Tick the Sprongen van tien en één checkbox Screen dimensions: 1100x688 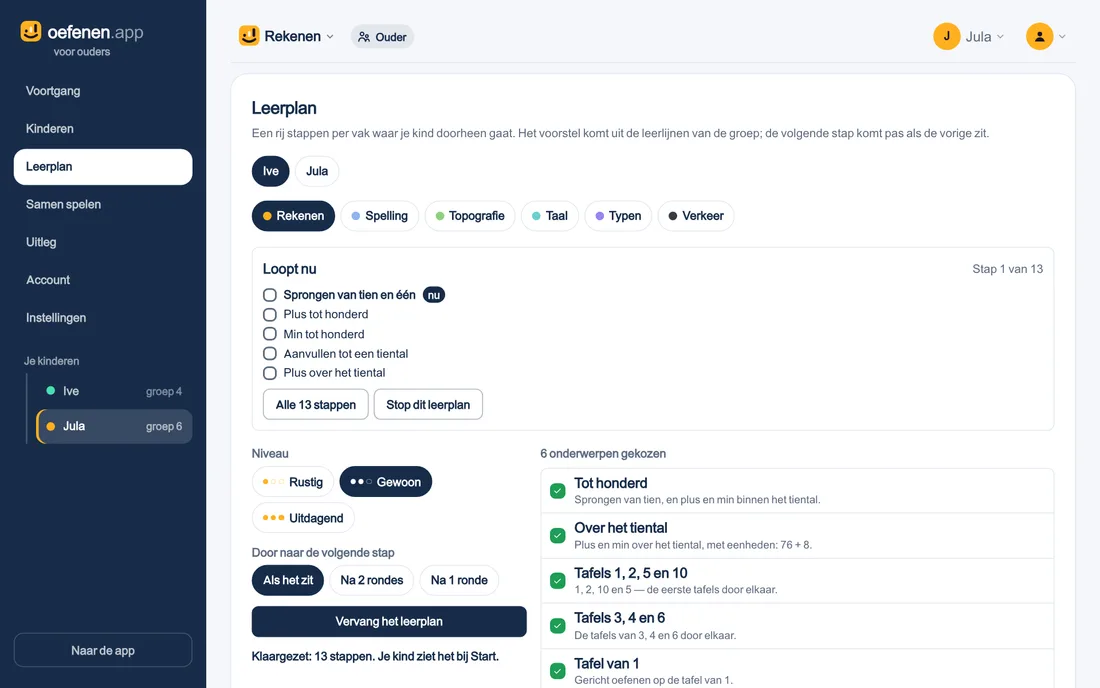[269, 295]
